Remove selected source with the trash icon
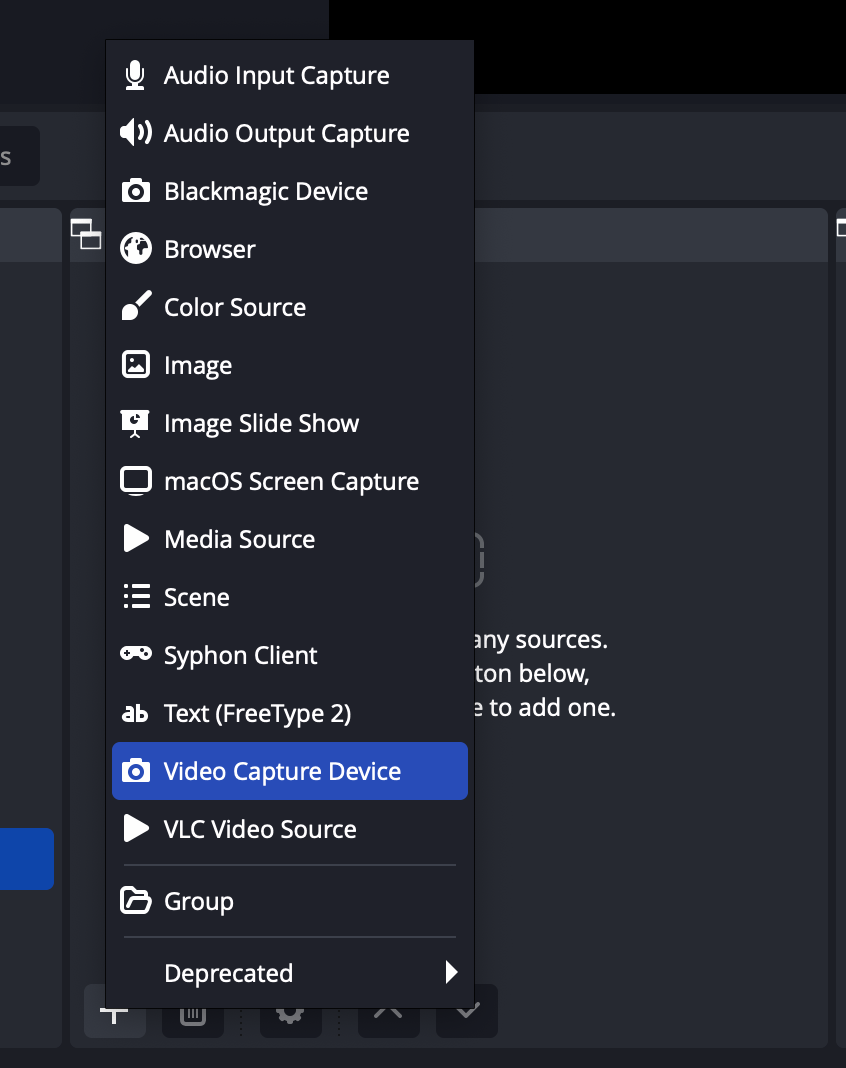 [192, 1011]
